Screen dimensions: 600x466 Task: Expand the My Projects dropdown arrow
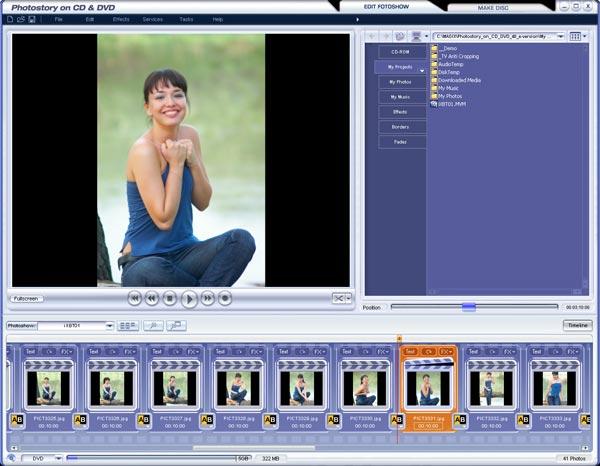pyautogui.click(x=422, y=71)
